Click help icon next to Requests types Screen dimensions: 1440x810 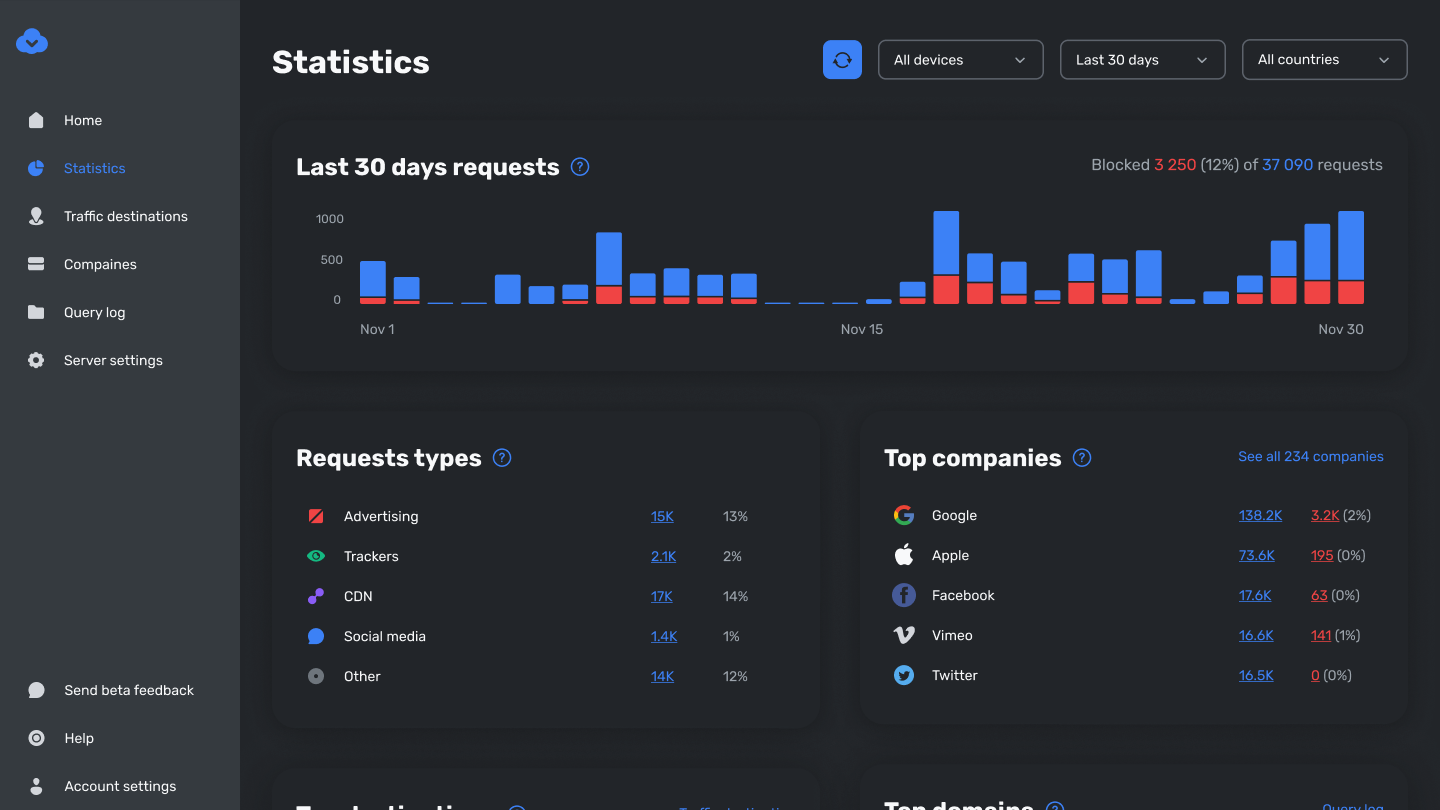click(x=502, y=458)
